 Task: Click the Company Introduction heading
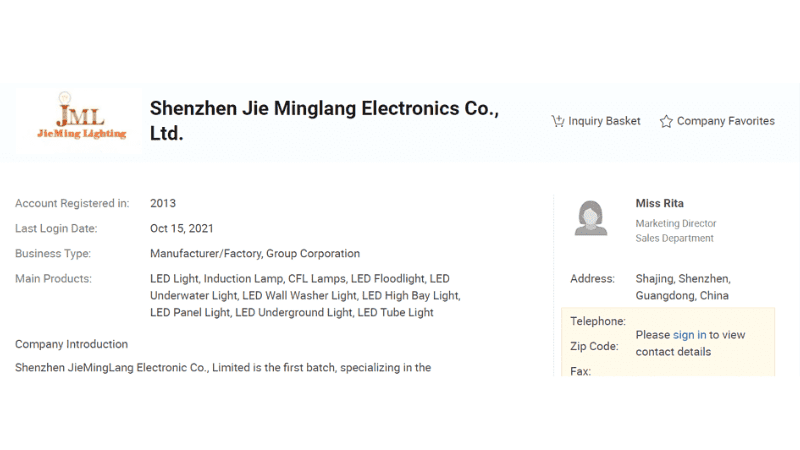71,344
